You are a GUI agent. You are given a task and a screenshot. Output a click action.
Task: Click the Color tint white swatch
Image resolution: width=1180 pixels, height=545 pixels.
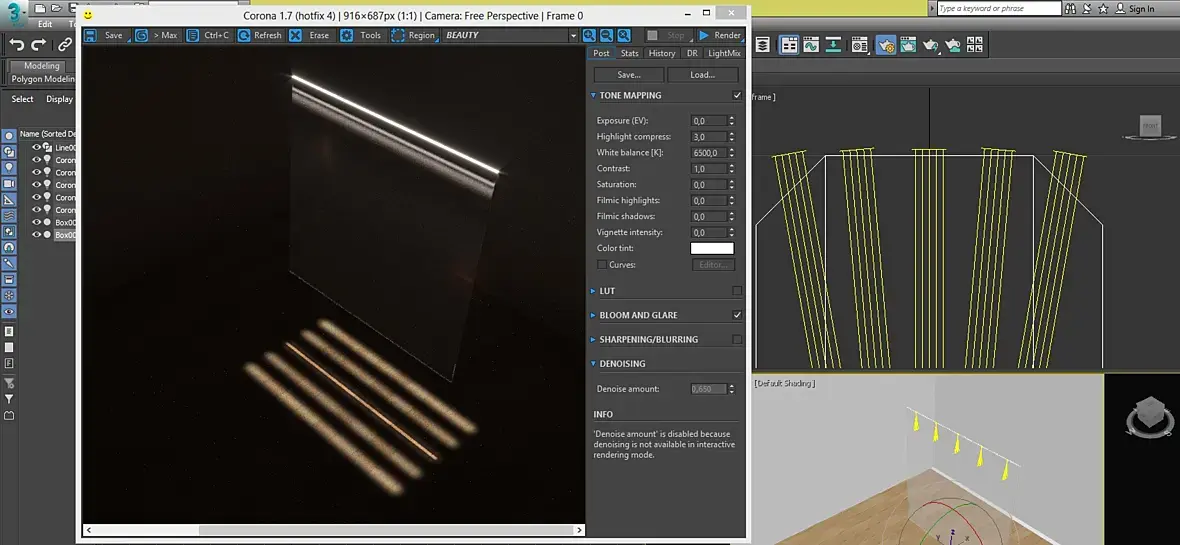point(711,248)
